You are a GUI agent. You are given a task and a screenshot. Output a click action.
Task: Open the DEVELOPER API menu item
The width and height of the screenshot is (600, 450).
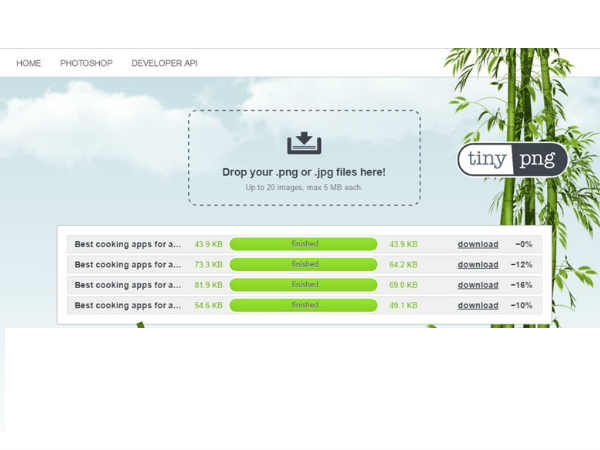pos(165,63)
